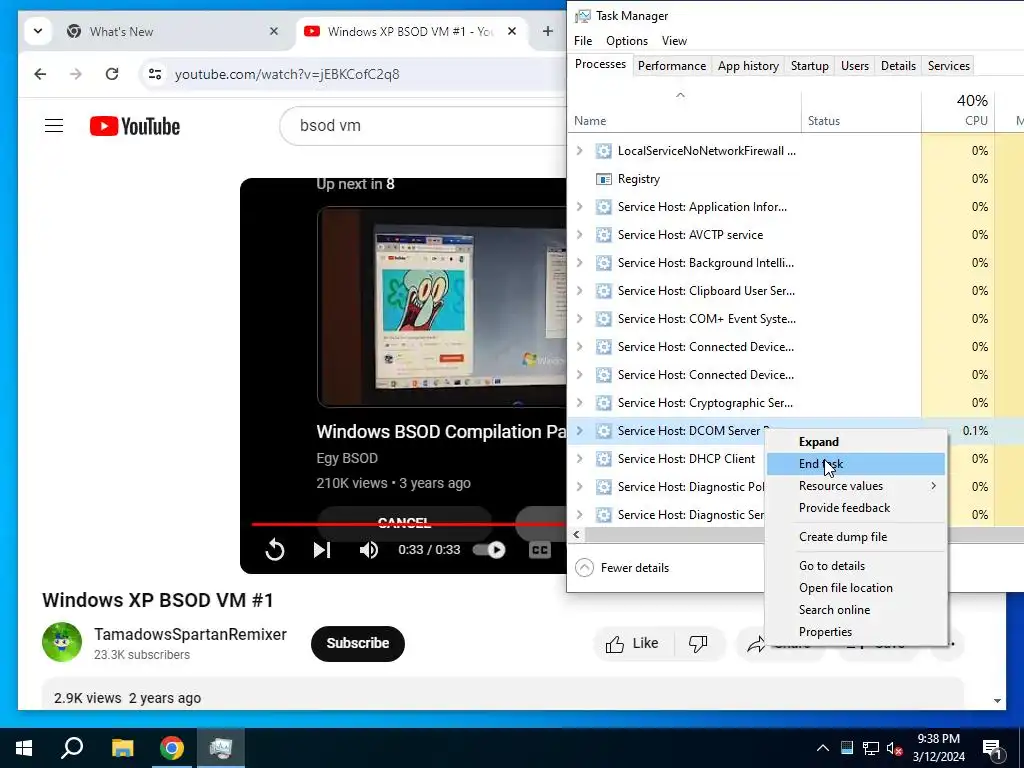Expand Service Host: Clipboard User Service row
Viewport: 1024px width, 768px height.
(x=579, y=291)
